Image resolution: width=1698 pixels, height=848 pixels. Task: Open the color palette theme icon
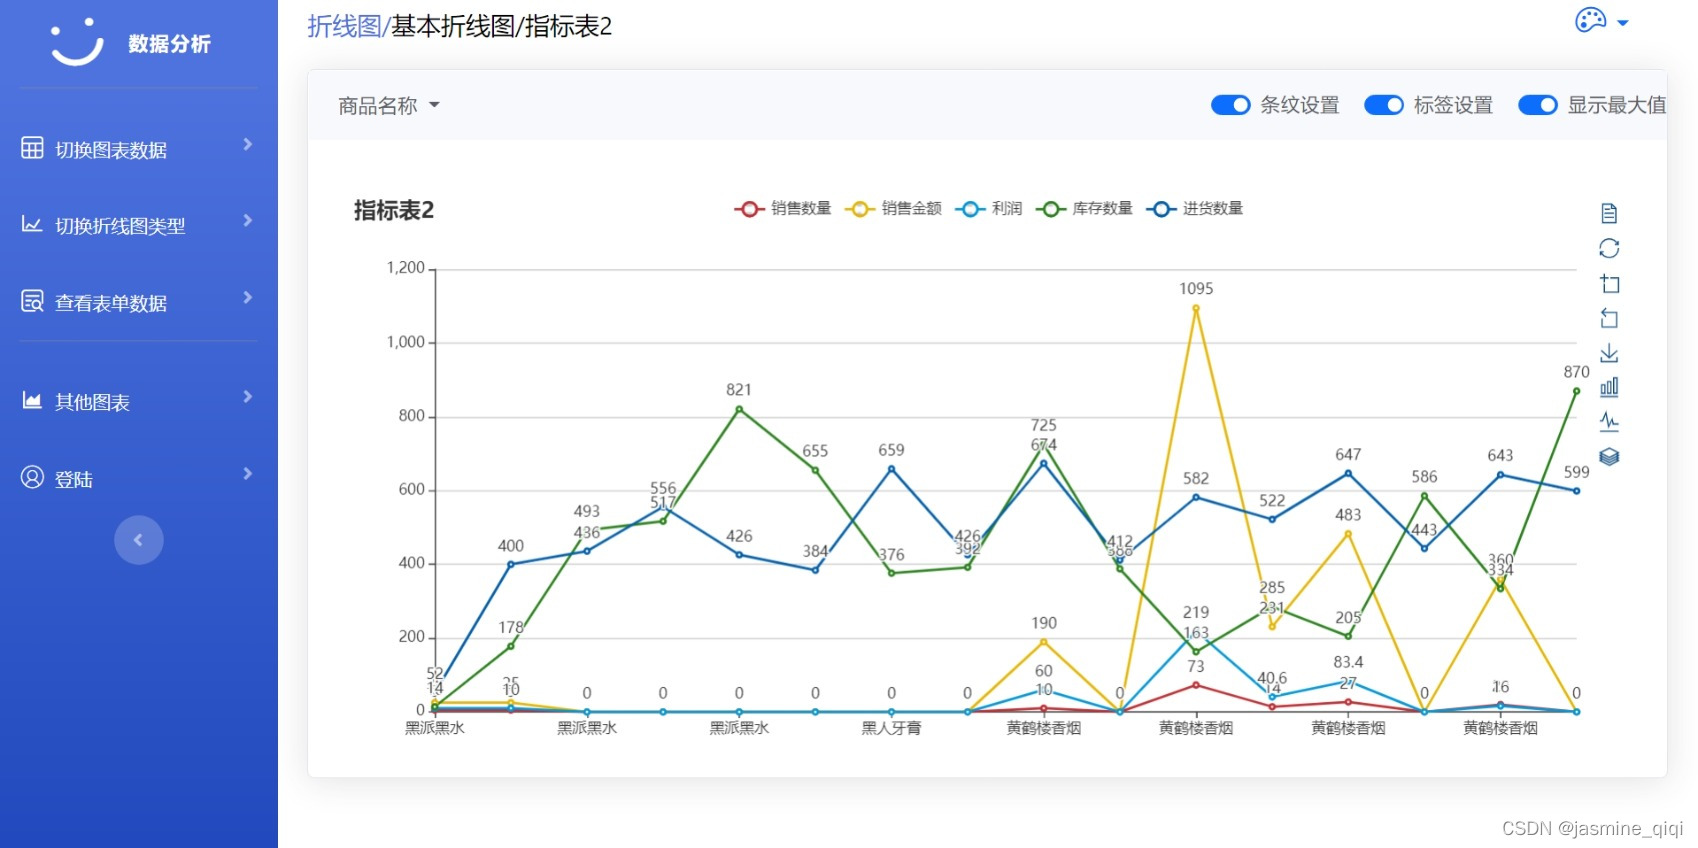pyautogui.click(x=1590, y=20)
